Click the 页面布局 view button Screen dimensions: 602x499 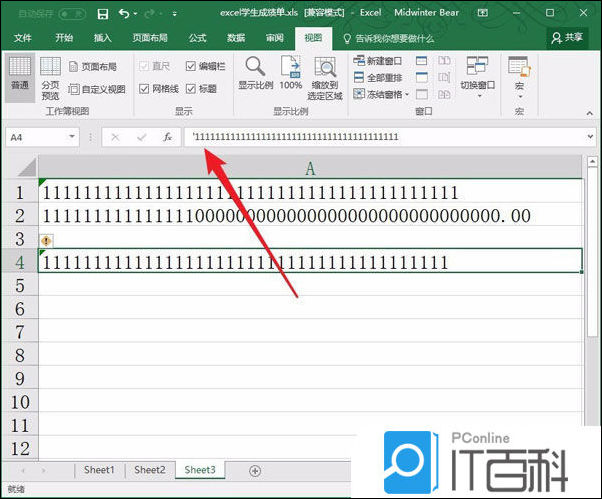click(93, 67)
